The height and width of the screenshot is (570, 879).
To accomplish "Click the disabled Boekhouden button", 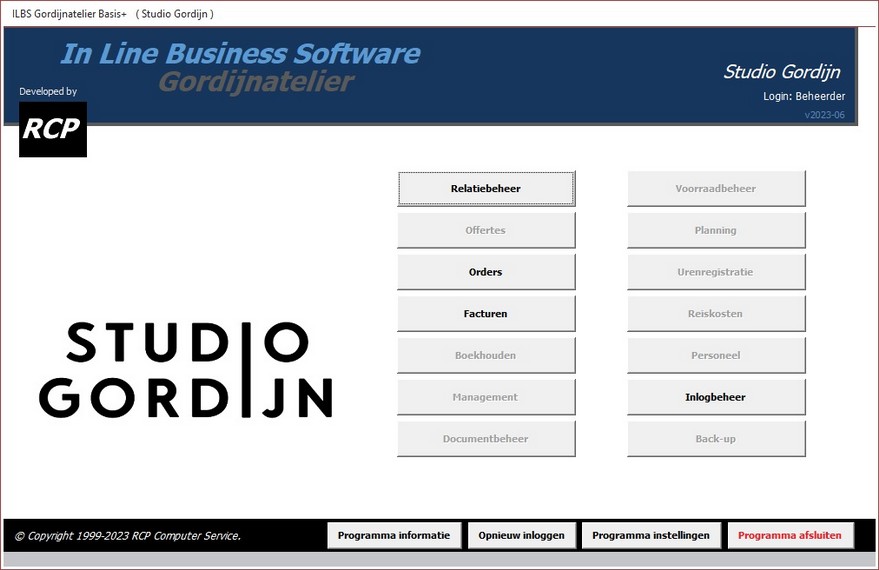I will pyautogui.click(x=486, y=355).
